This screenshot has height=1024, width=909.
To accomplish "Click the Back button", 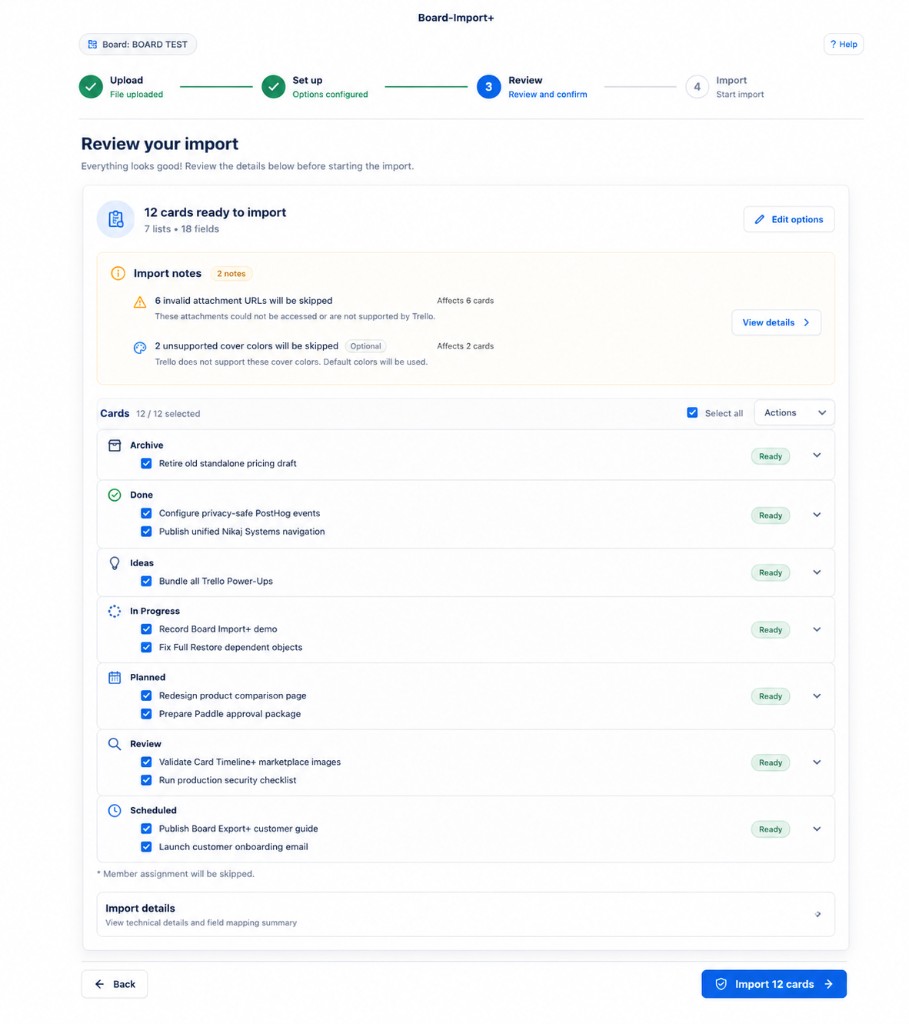I will (x=114, y=984).
